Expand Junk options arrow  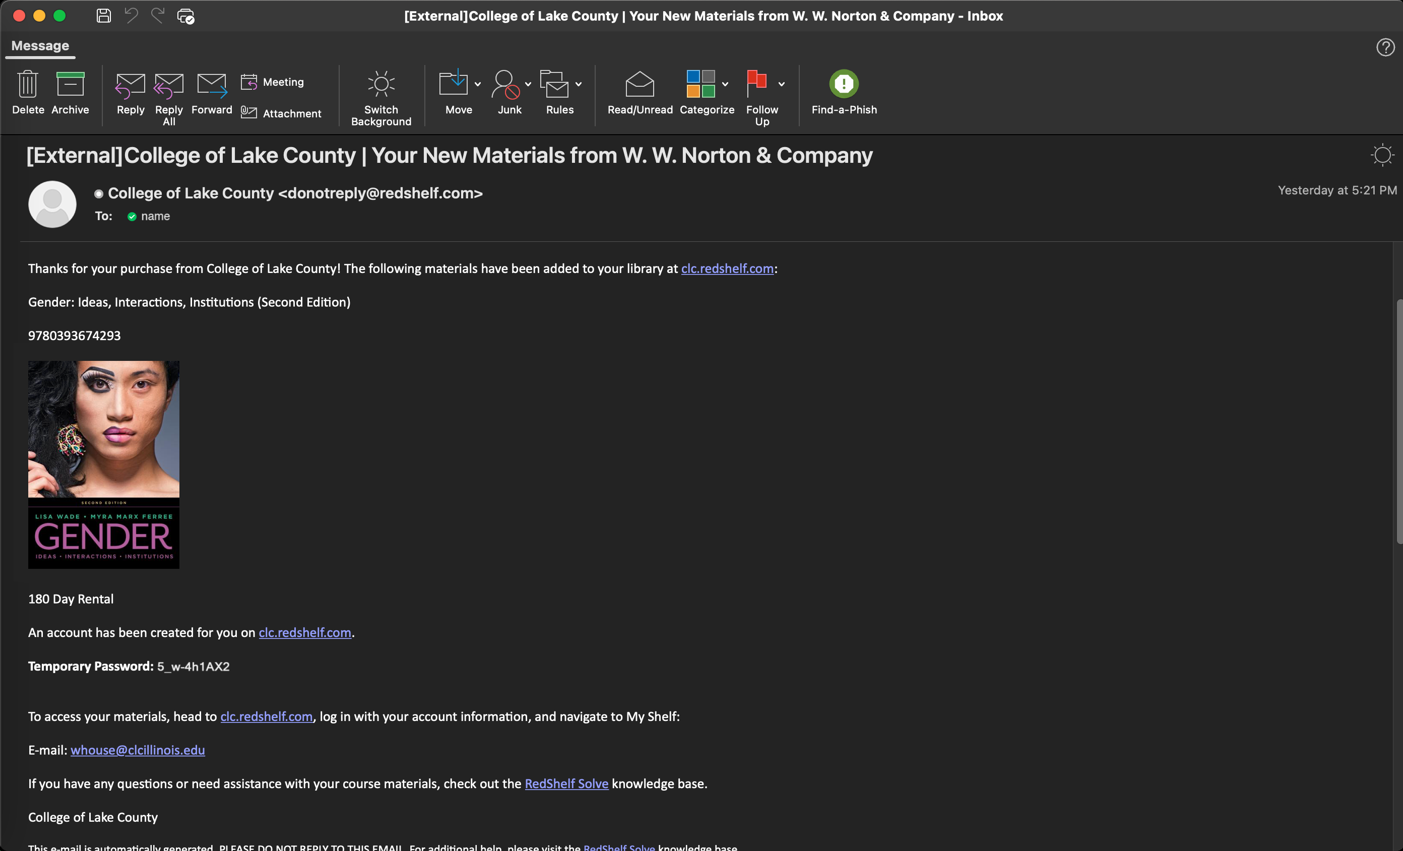click(528, 84)
